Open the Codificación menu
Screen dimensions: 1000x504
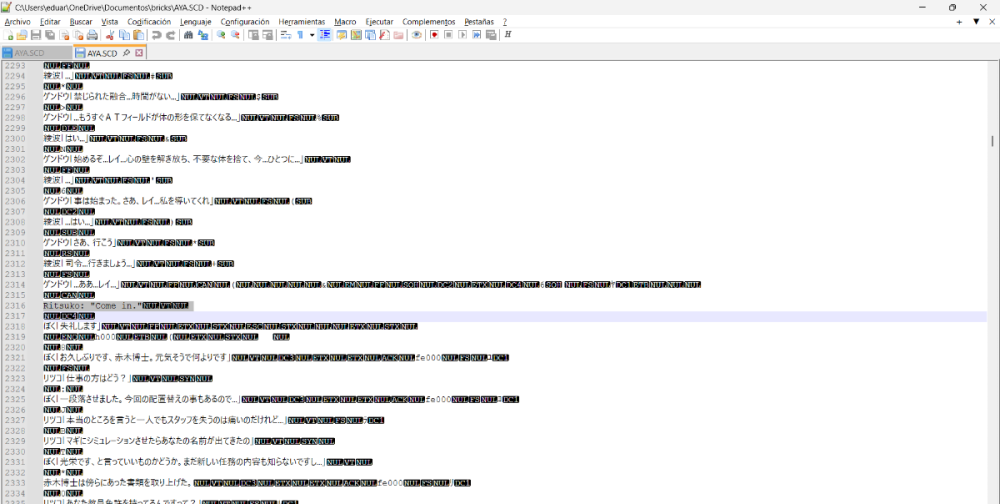[x=149, y=22]
